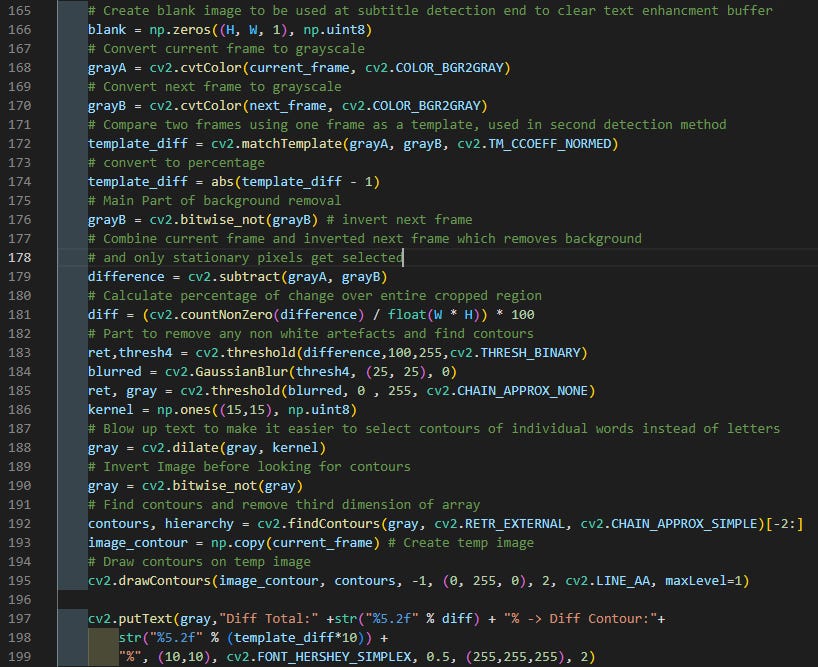This screenshot has width=818, height=667.
Task: Click 'cv2.subtract' call on line 179
Action: 234,276
